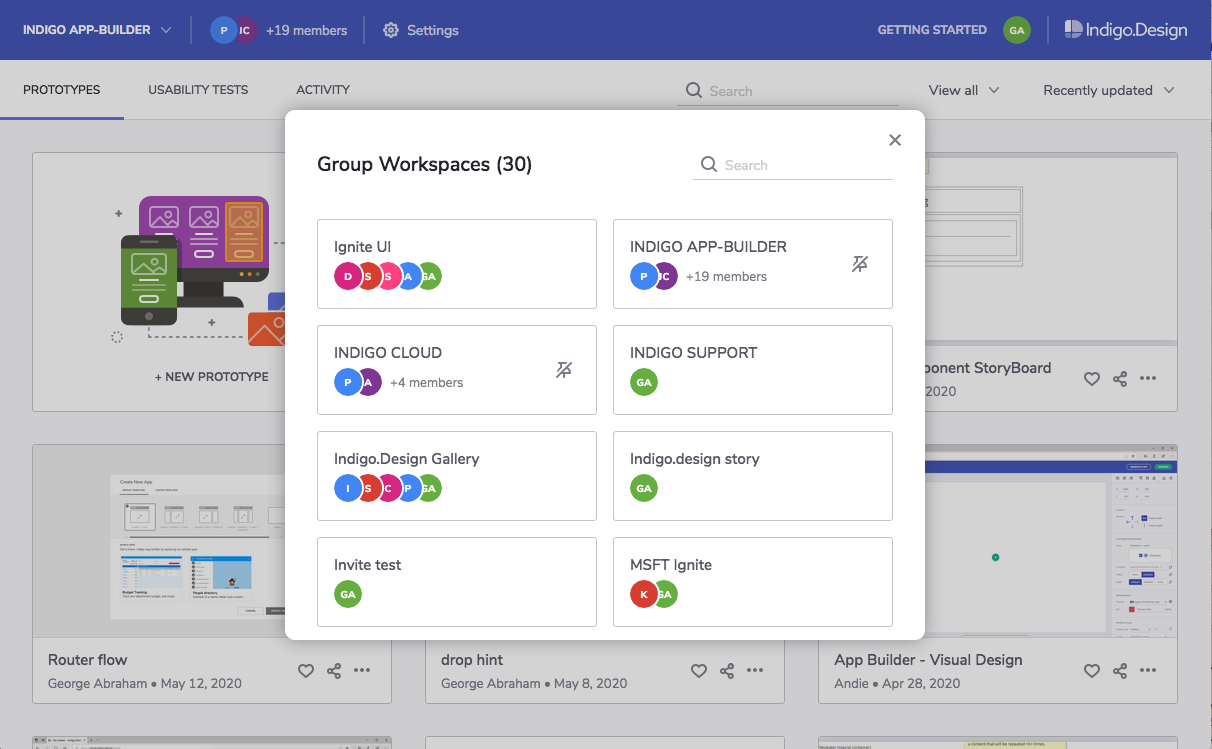Open the INDIGO SUPPORT workspace card
This screenshot has width=1212, height=749.
pos(753,370)
